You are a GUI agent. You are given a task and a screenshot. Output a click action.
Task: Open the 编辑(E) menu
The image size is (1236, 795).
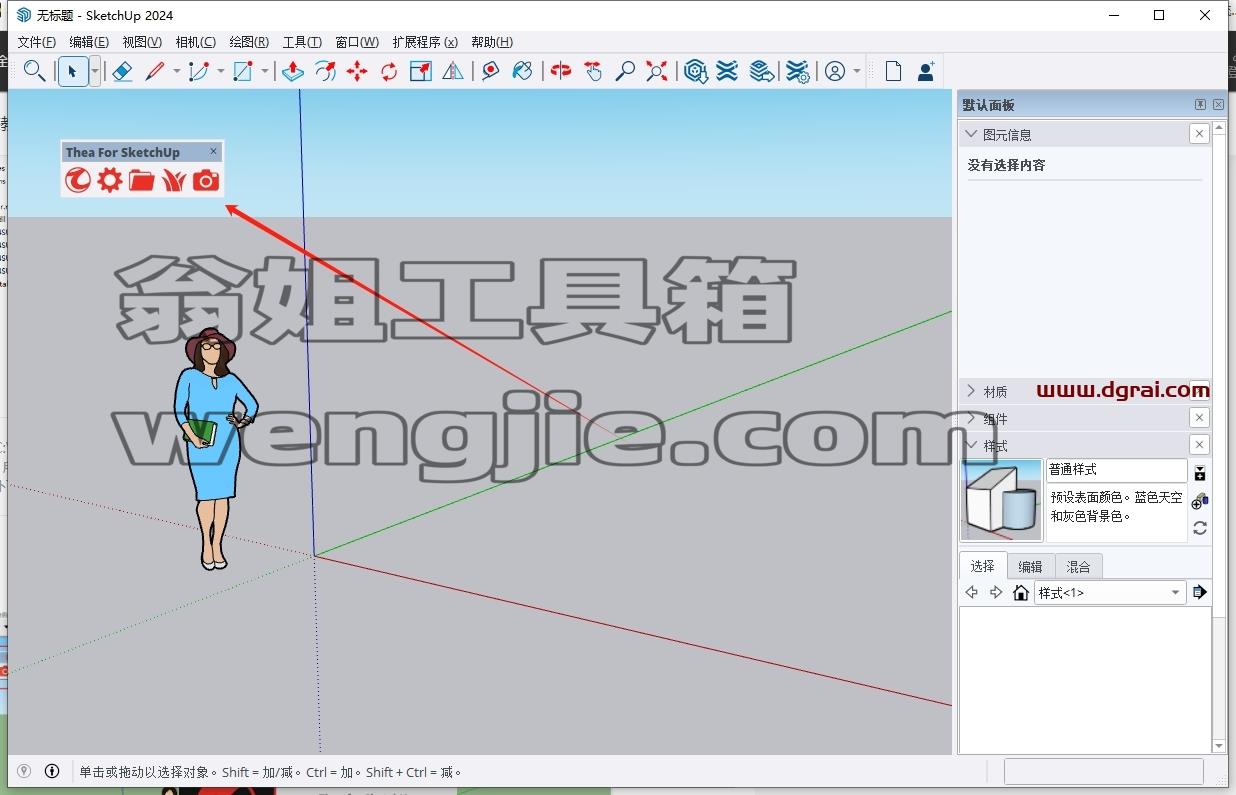tap(89, 42)
